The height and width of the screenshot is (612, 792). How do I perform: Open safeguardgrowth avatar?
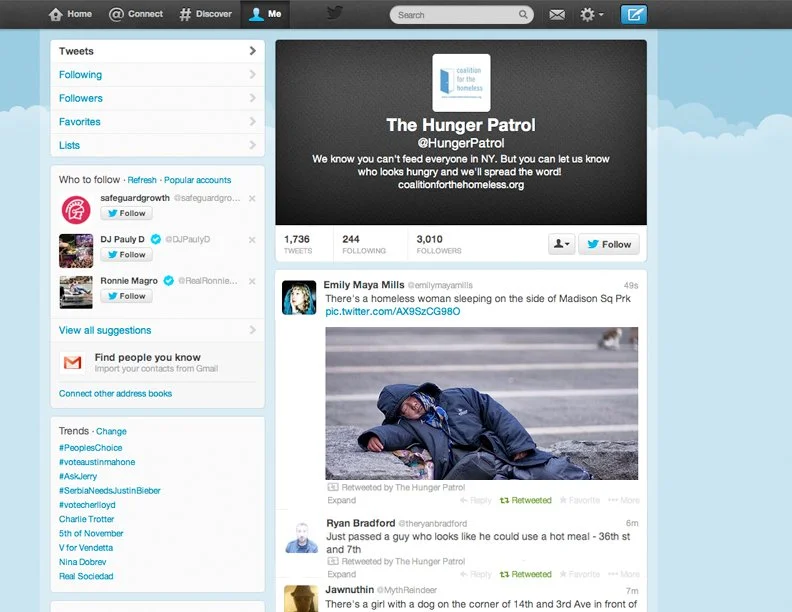pos(76,210)
